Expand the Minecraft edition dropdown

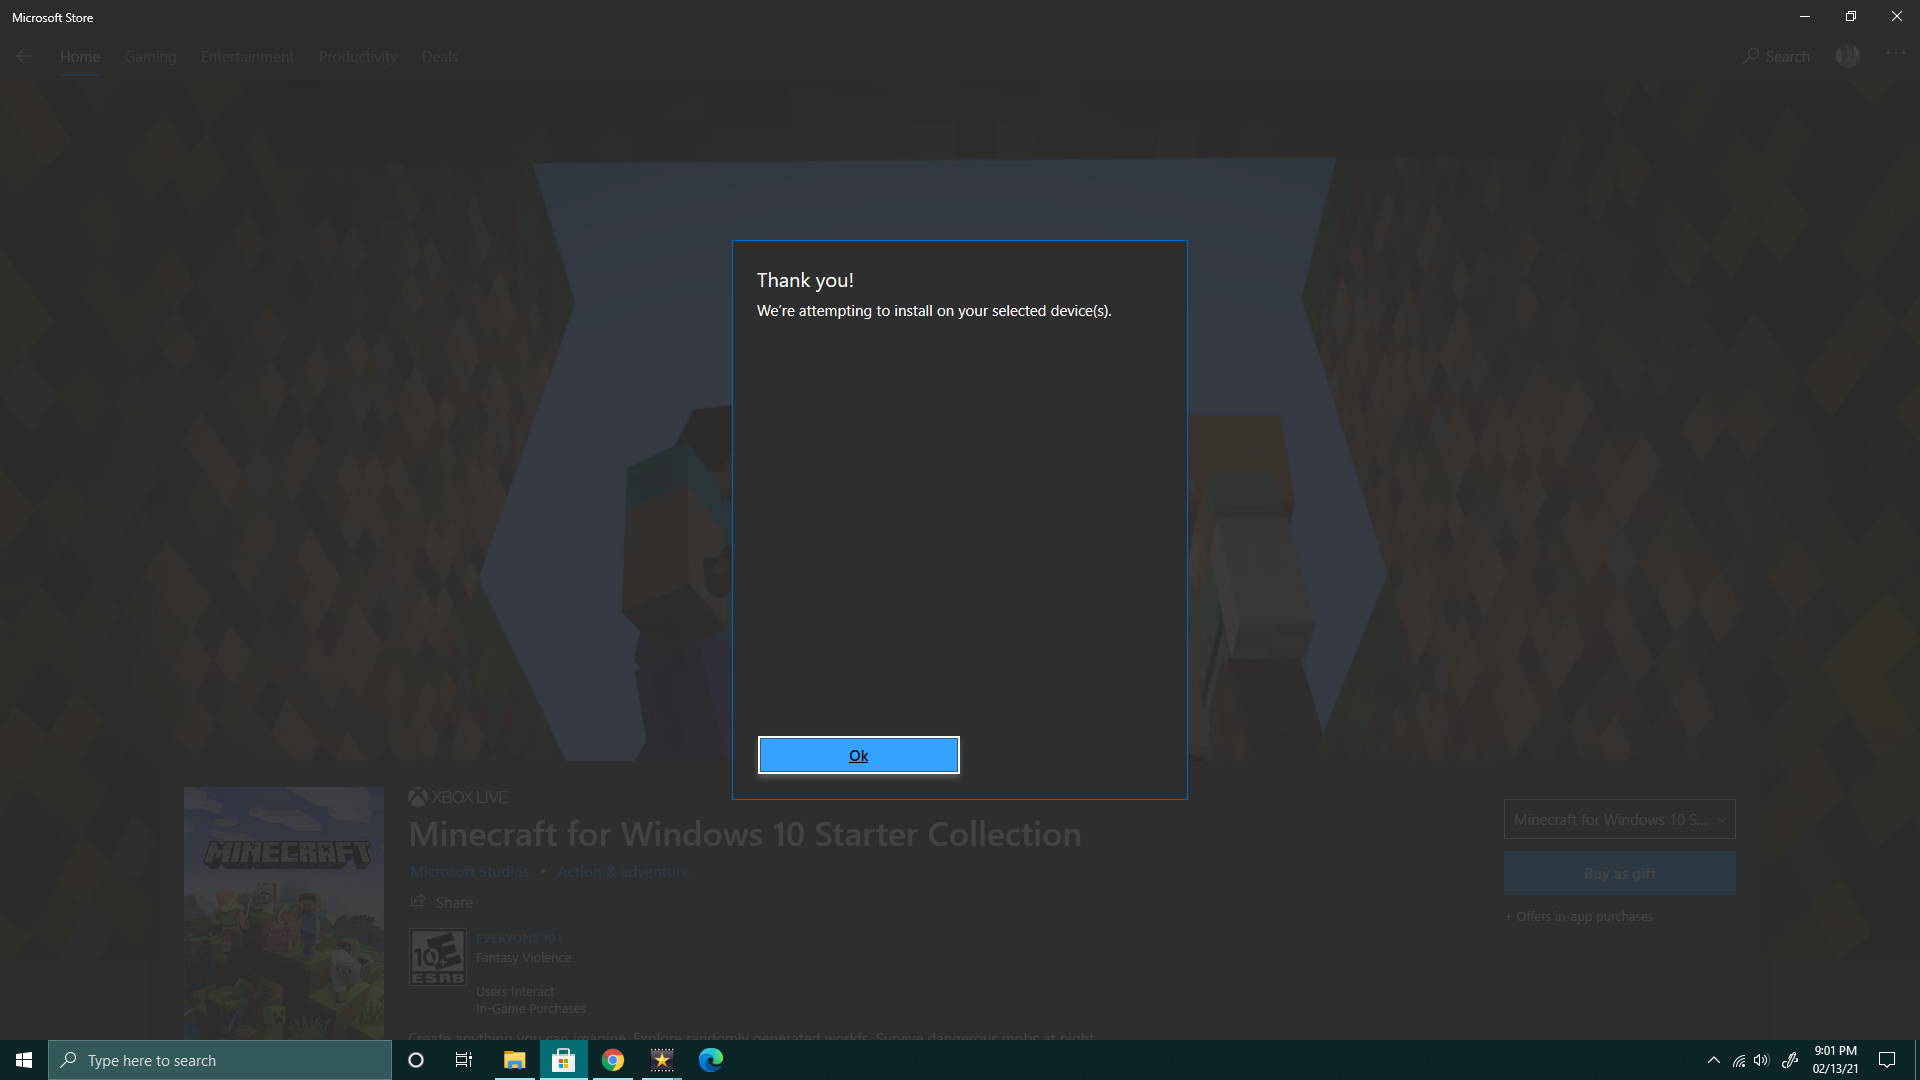pyautogui.click(x=1619, y=819)
